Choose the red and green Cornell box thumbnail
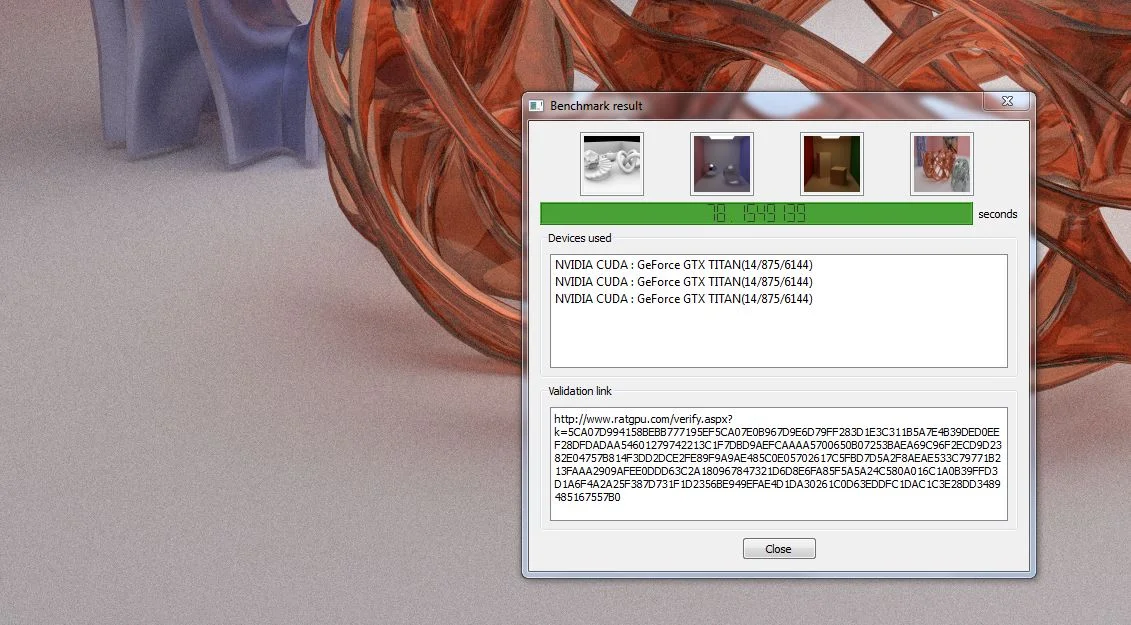Viewport: 1131px width, 625px height. tap(832, 164)
